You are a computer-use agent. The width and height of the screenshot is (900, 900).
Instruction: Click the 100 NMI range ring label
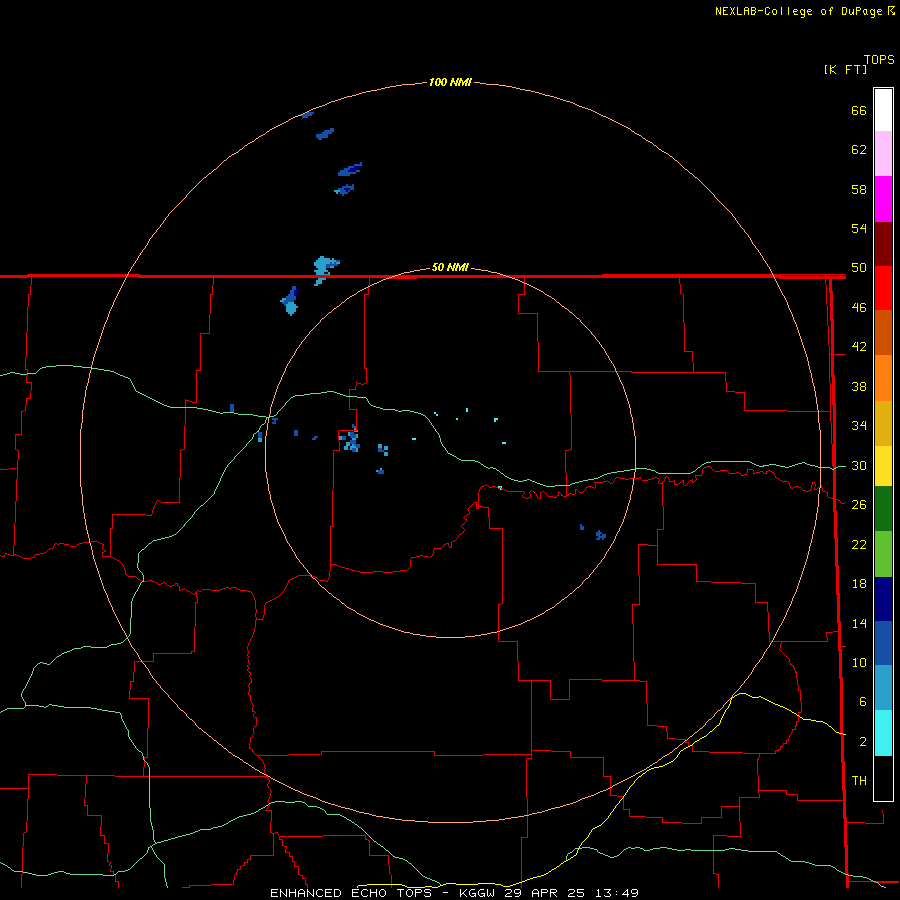(x=450, y=82)
